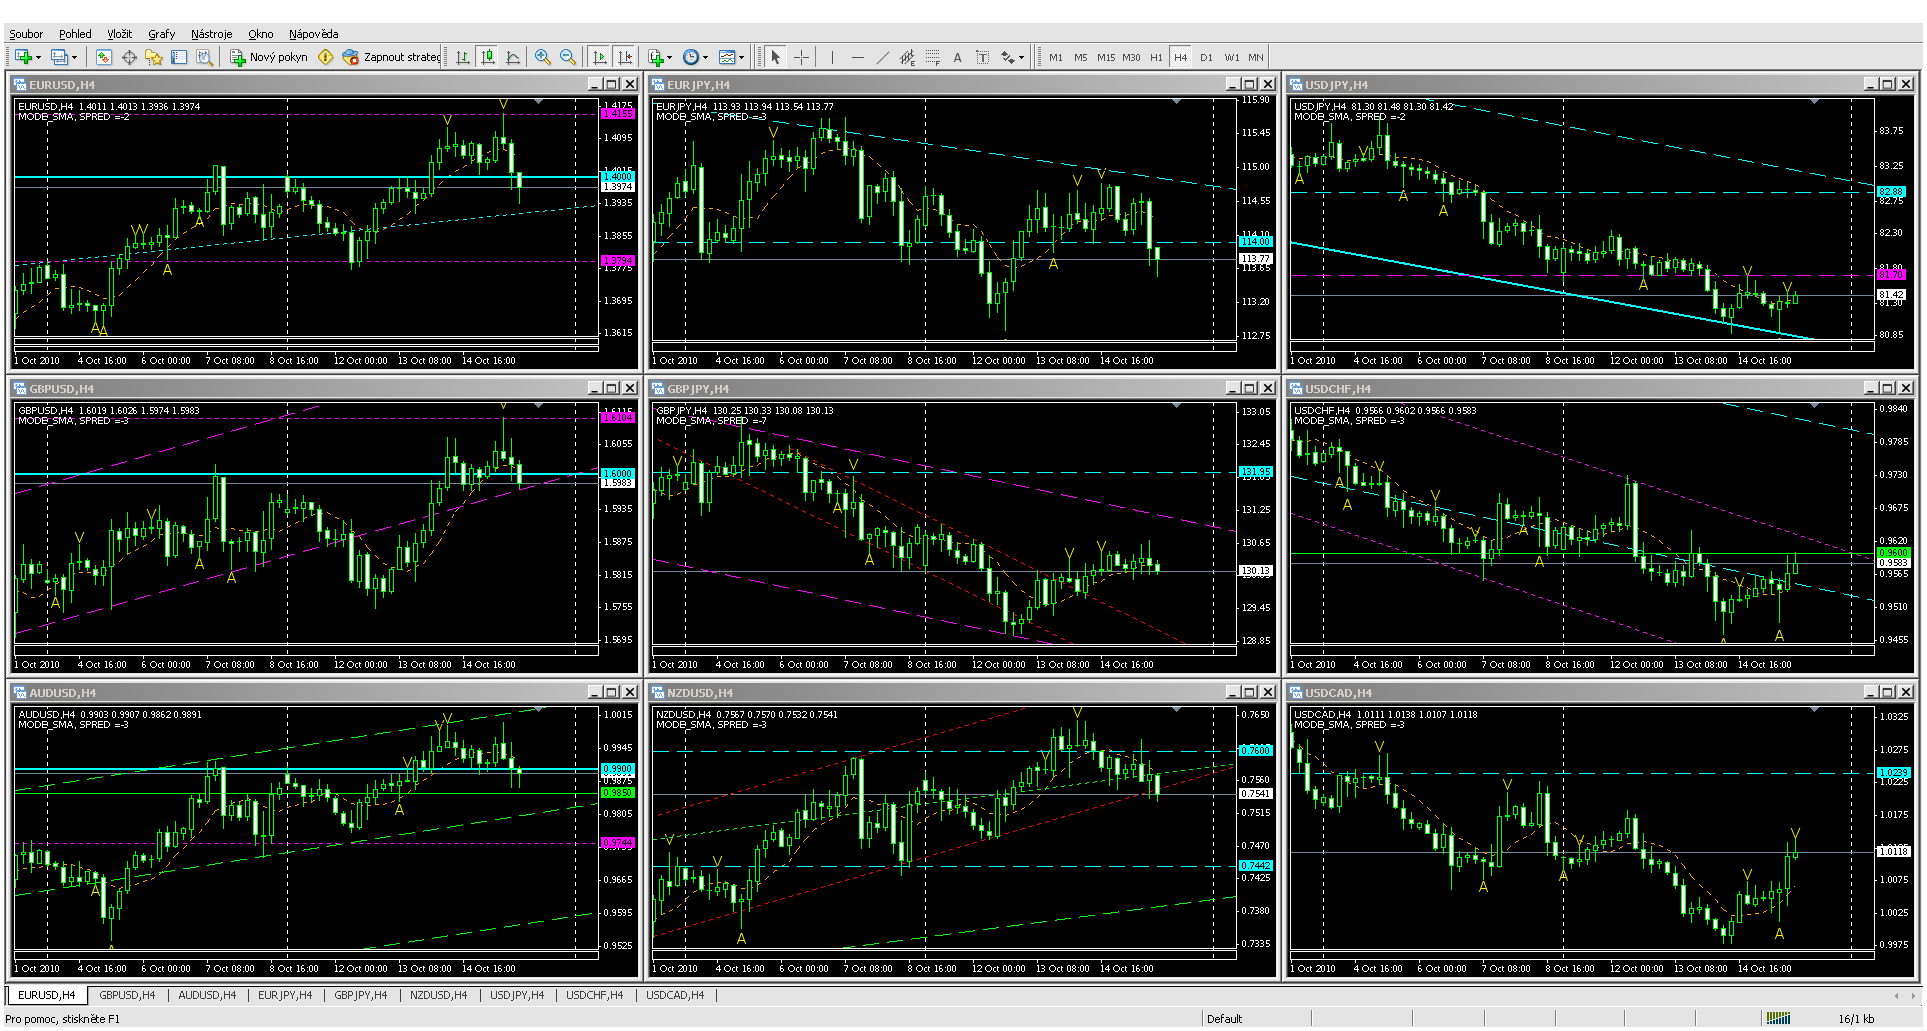Select the horizontal line drawing tool
This screenshot has width=1927, height=1031.
pos(857,57)
